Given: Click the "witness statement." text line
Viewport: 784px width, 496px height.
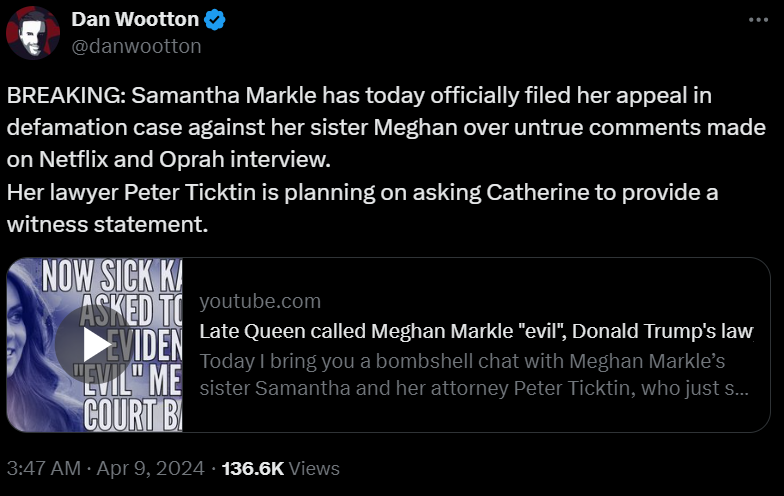Looking at the screenshot, I should coord(108,224).
